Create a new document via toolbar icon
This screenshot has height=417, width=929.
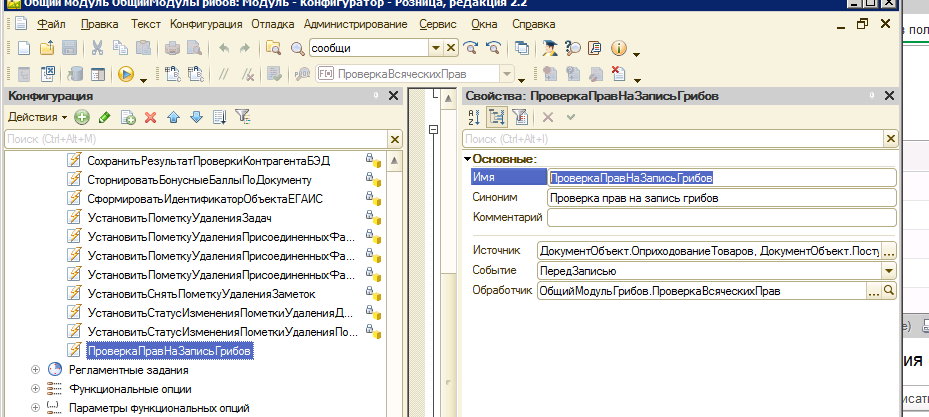[23, 48]
